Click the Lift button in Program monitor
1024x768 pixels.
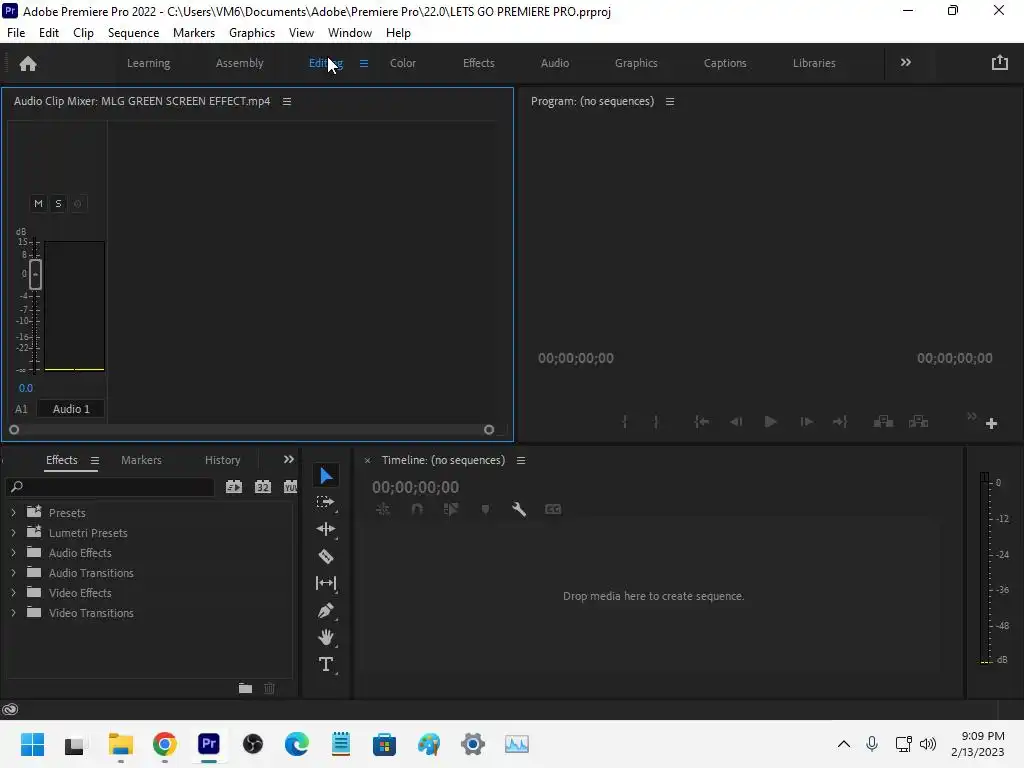coord(884,422)
